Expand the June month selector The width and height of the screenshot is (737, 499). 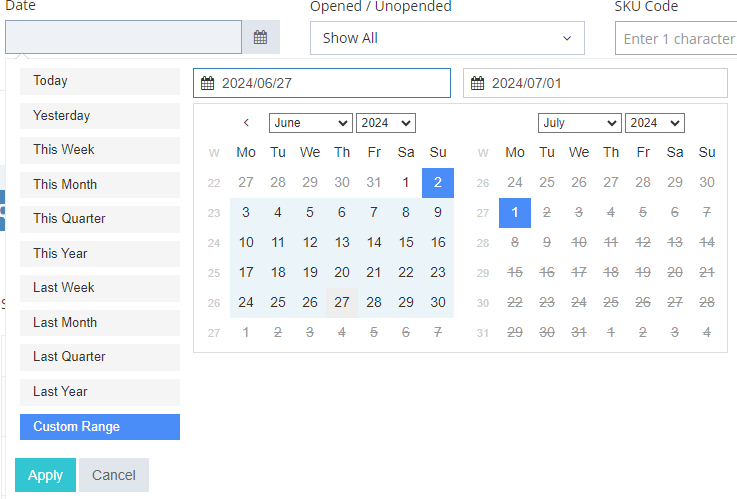click(x=310, y=123)
